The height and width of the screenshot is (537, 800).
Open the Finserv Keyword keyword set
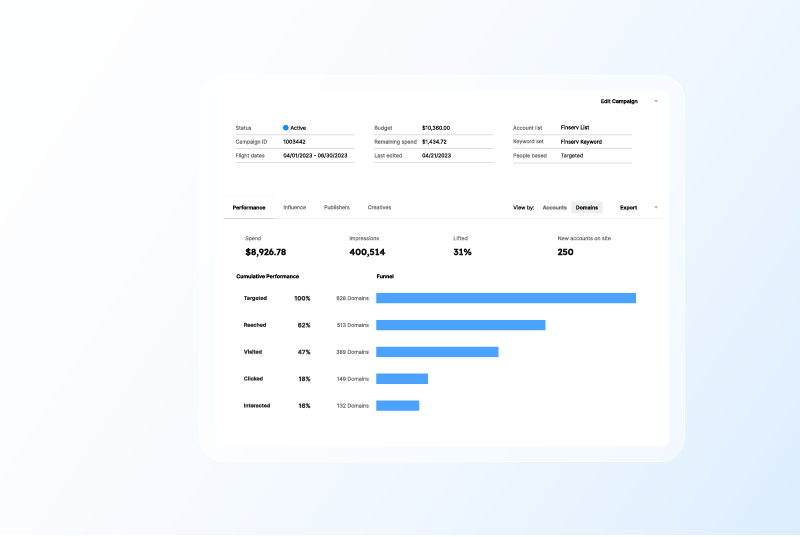(581, 142)
